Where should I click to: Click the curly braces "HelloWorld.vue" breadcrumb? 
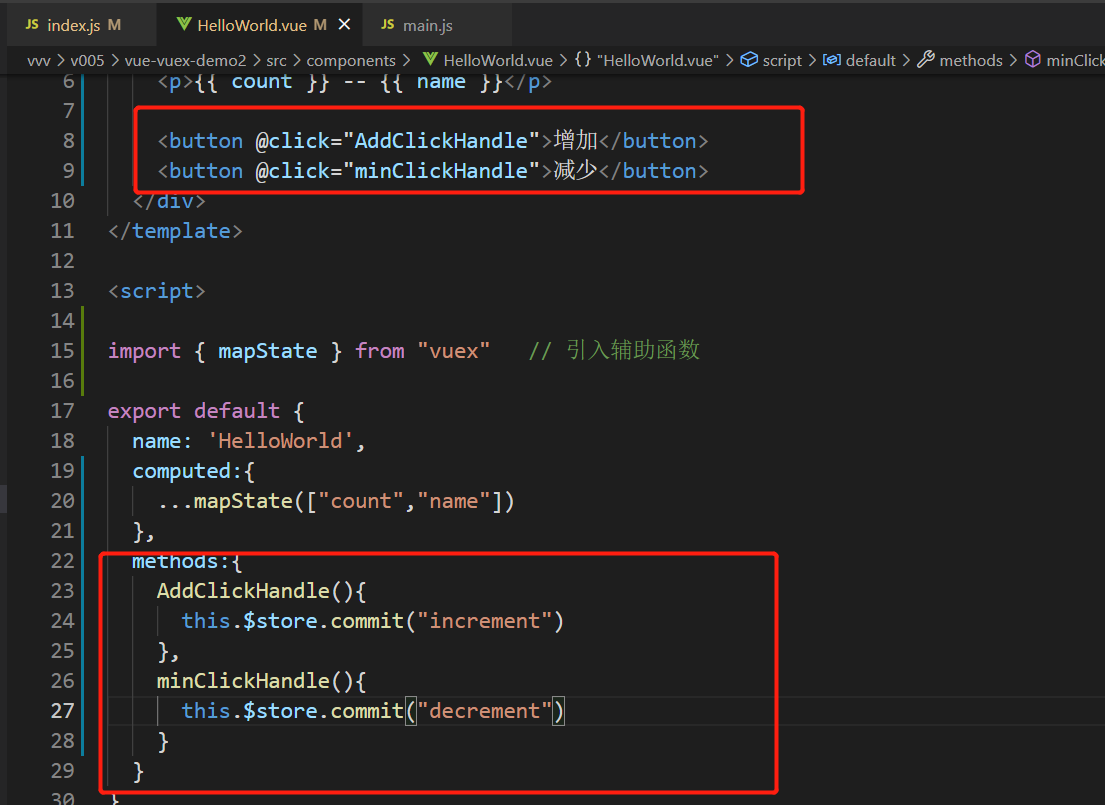click(658, 61)
